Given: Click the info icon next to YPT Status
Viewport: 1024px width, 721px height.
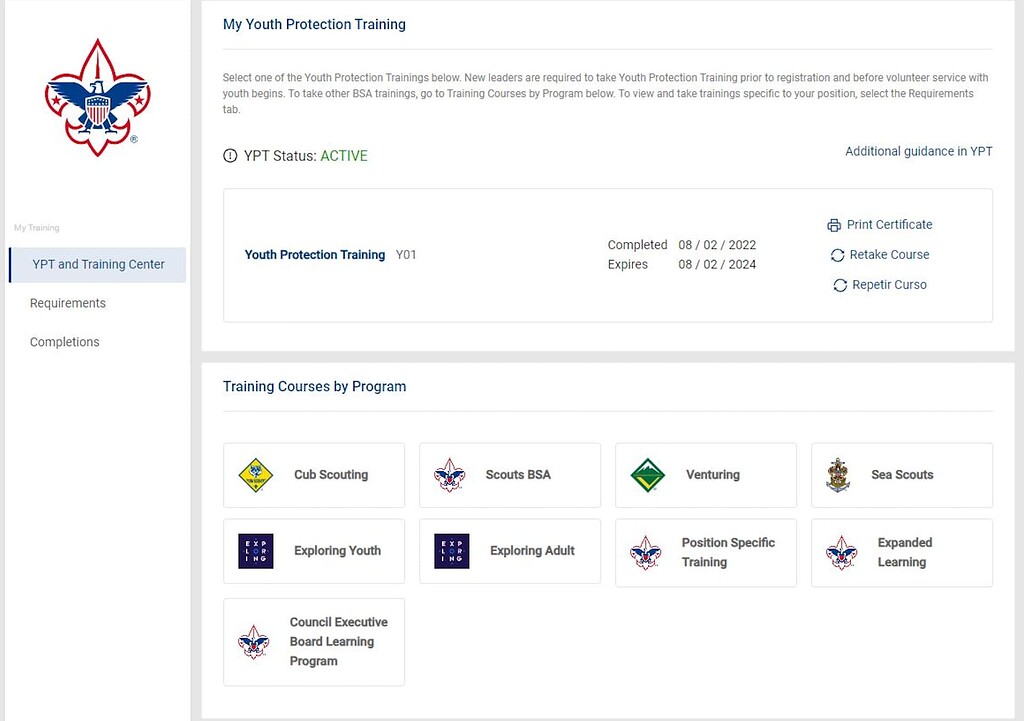Looking at the screenshot, I should (x=228, y=156).
